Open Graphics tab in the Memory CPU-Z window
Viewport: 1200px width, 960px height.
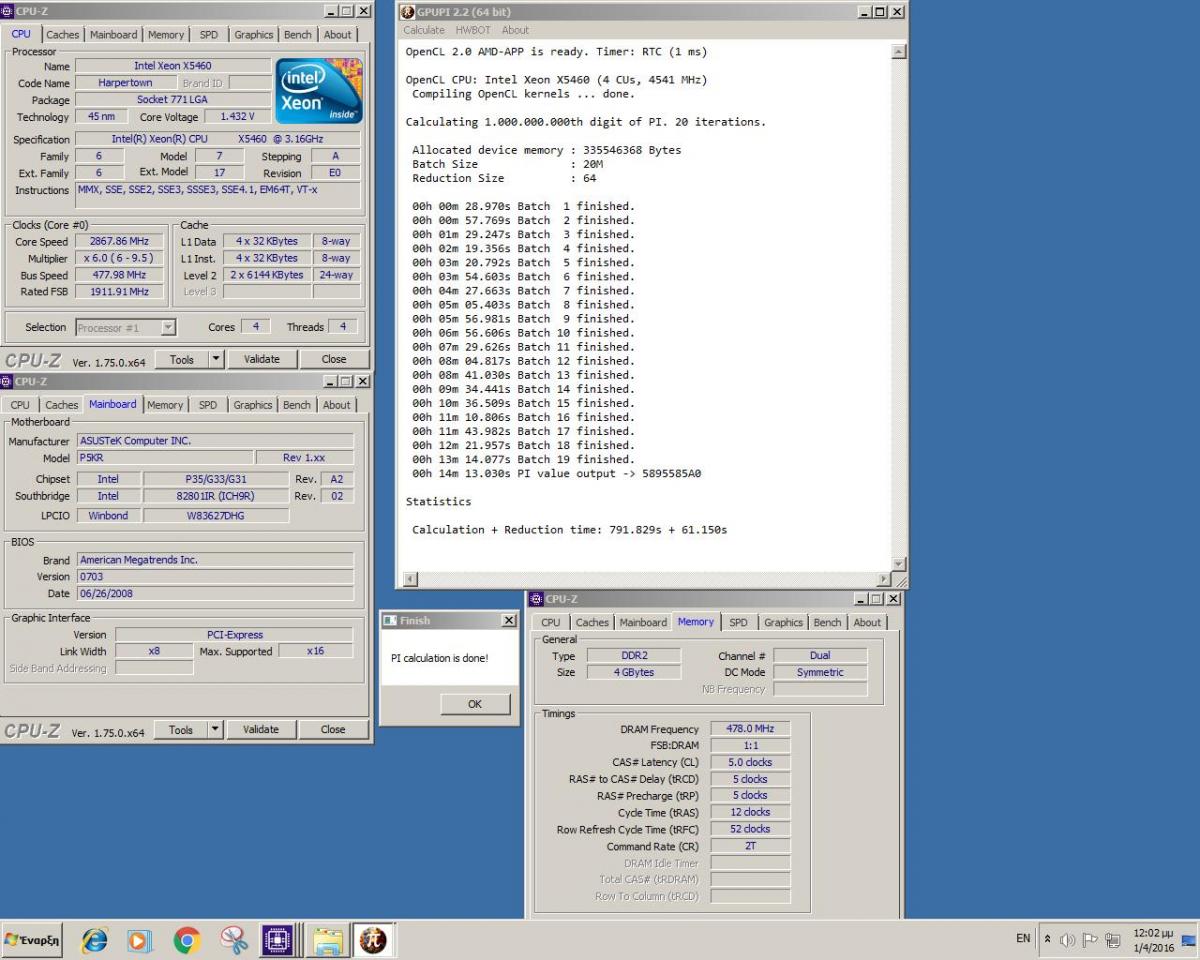point(783,622)
